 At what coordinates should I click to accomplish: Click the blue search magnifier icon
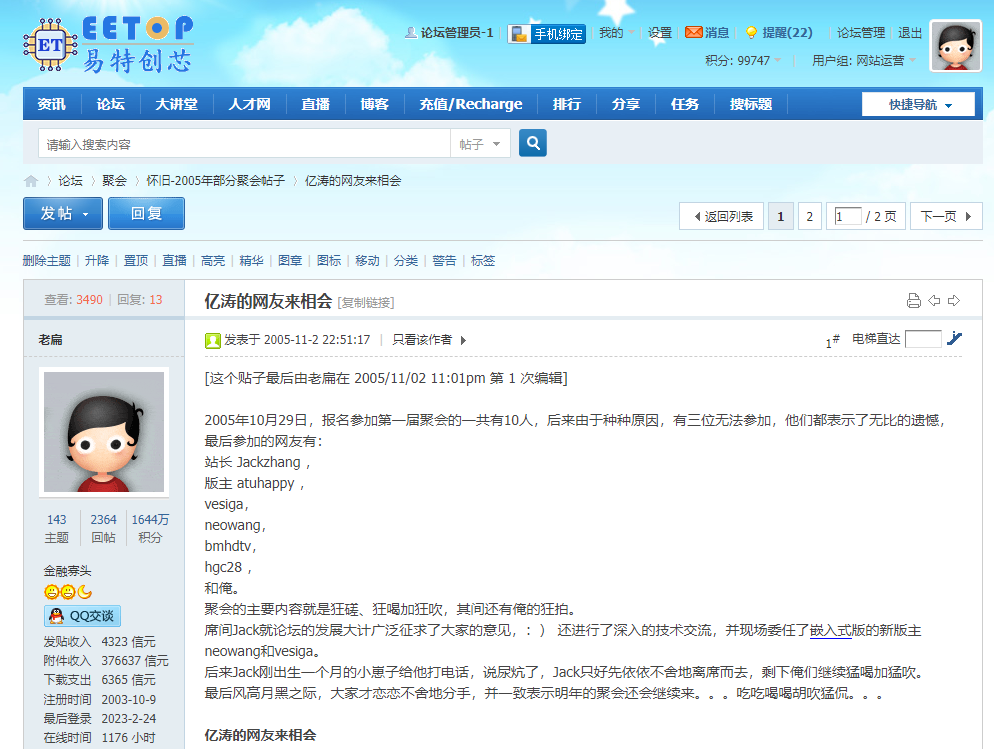tap(532, 143)
